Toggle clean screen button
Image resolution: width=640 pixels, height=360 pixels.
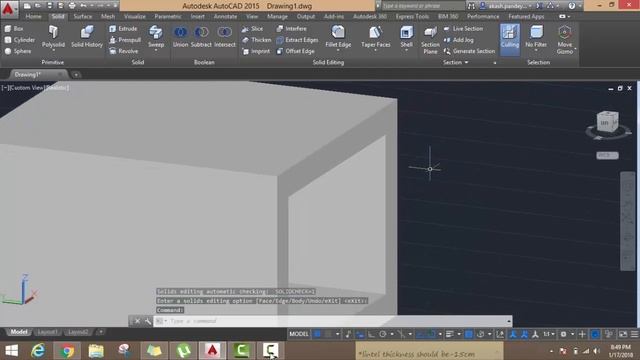[x=623, y=334]
